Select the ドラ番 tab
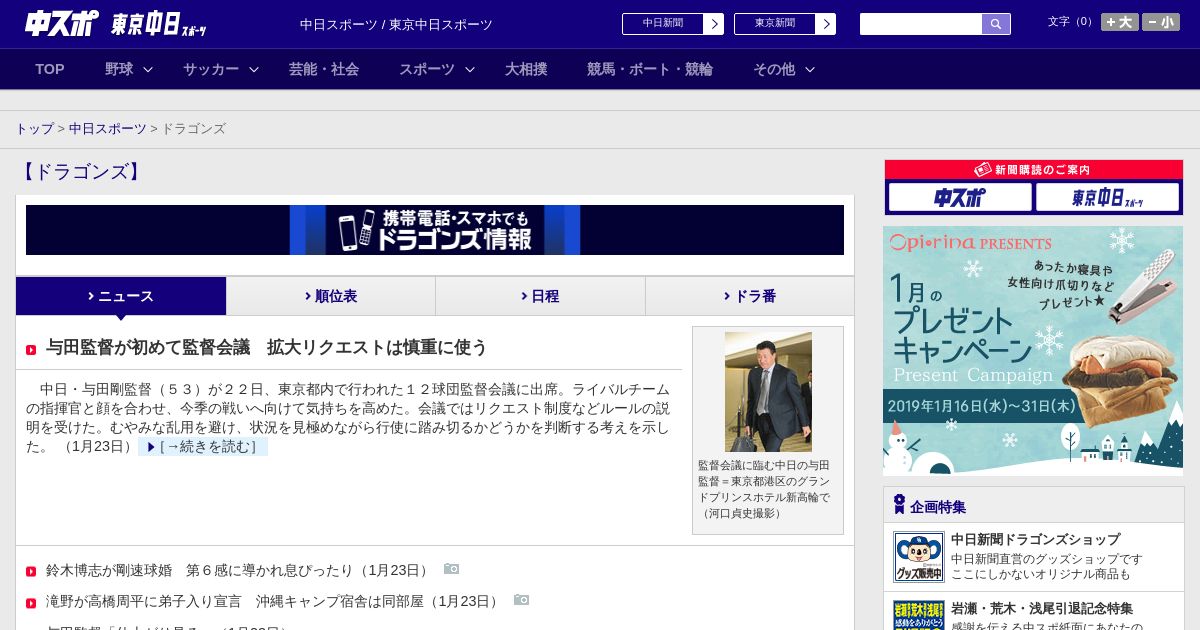The width and height of the screenshot is (1200, 630). [750, 296]
